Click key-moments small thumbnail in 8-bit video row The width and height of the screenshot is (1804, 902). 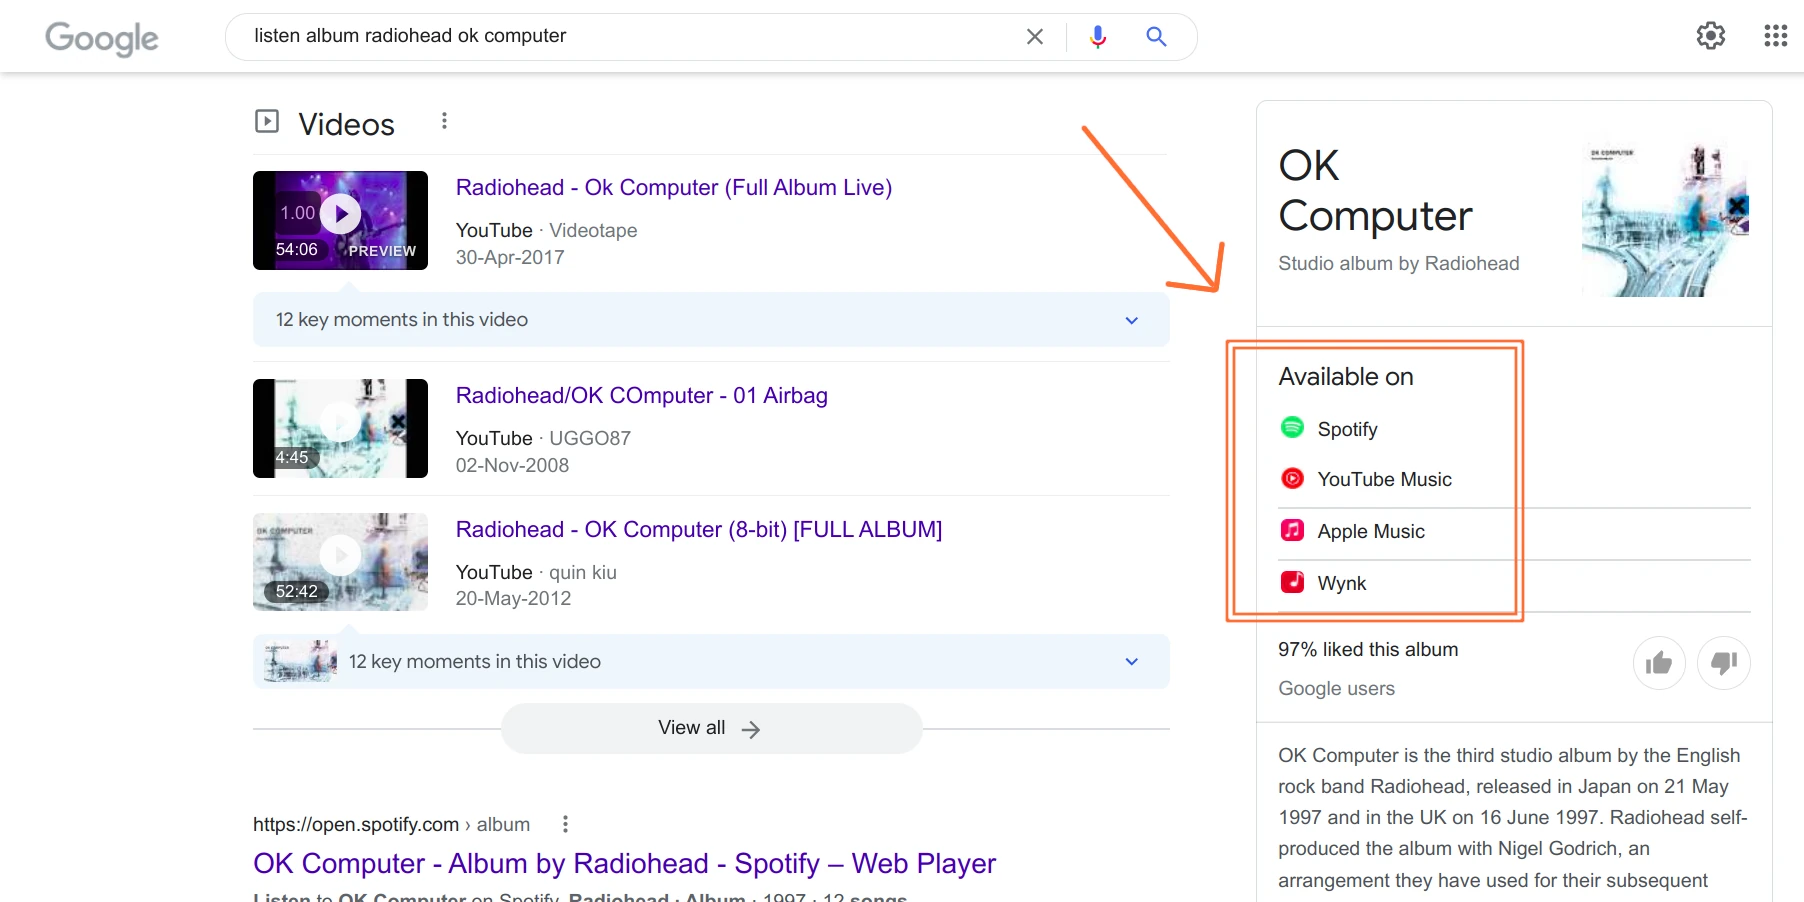click(x=300, y=661)
